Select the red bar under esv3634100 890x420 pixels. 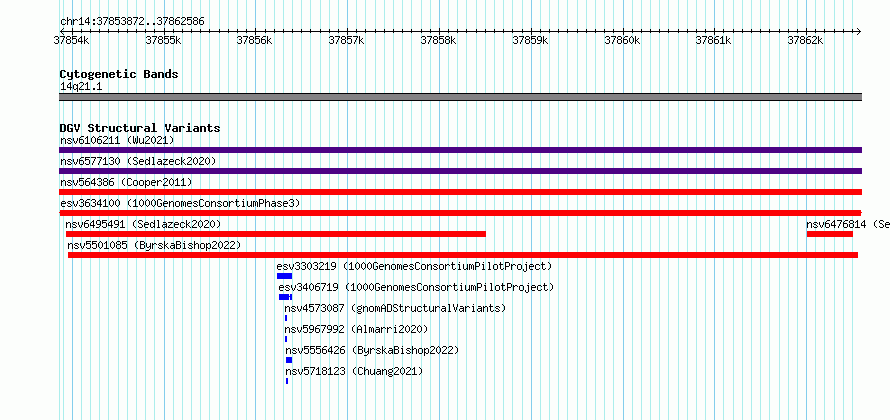tap(460, 213)
